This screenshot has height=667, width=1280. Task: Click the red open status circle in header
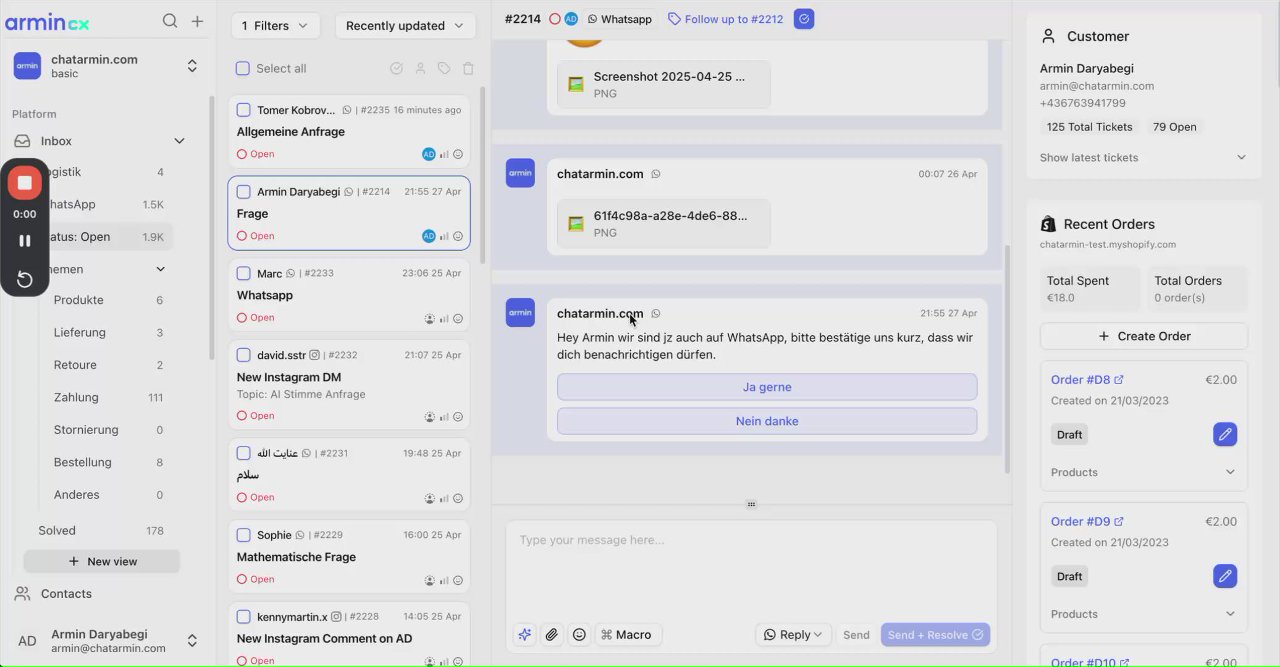click(555, 19)
